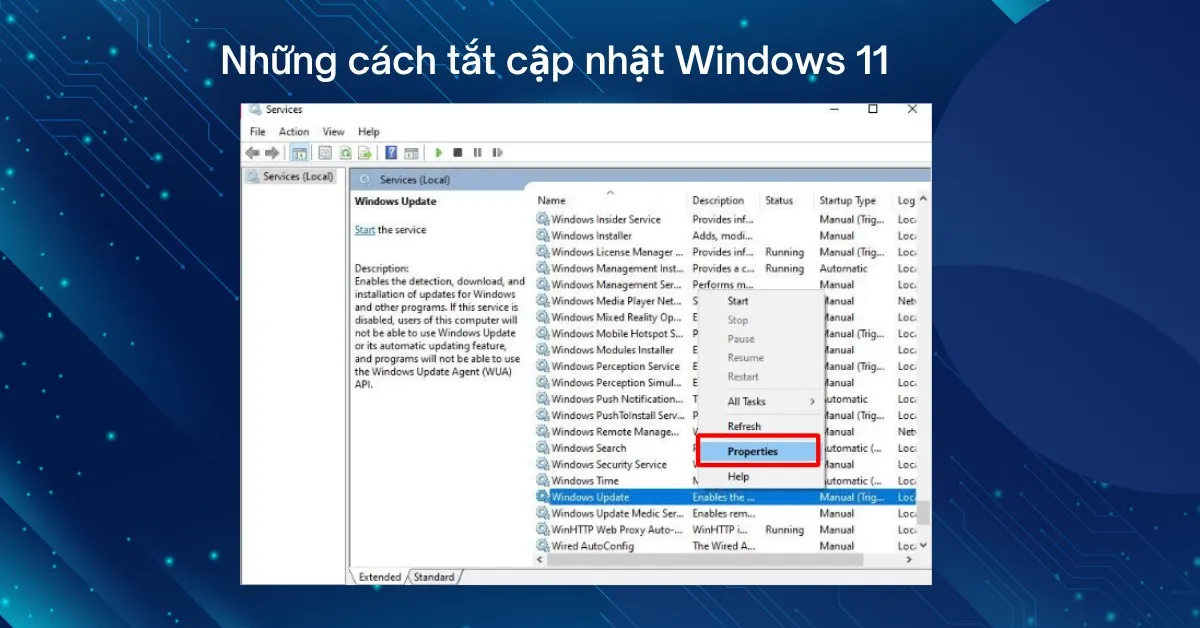
Task: Click the gear icon beside Windows Modules Installer
Action: [x=543, y=350]
